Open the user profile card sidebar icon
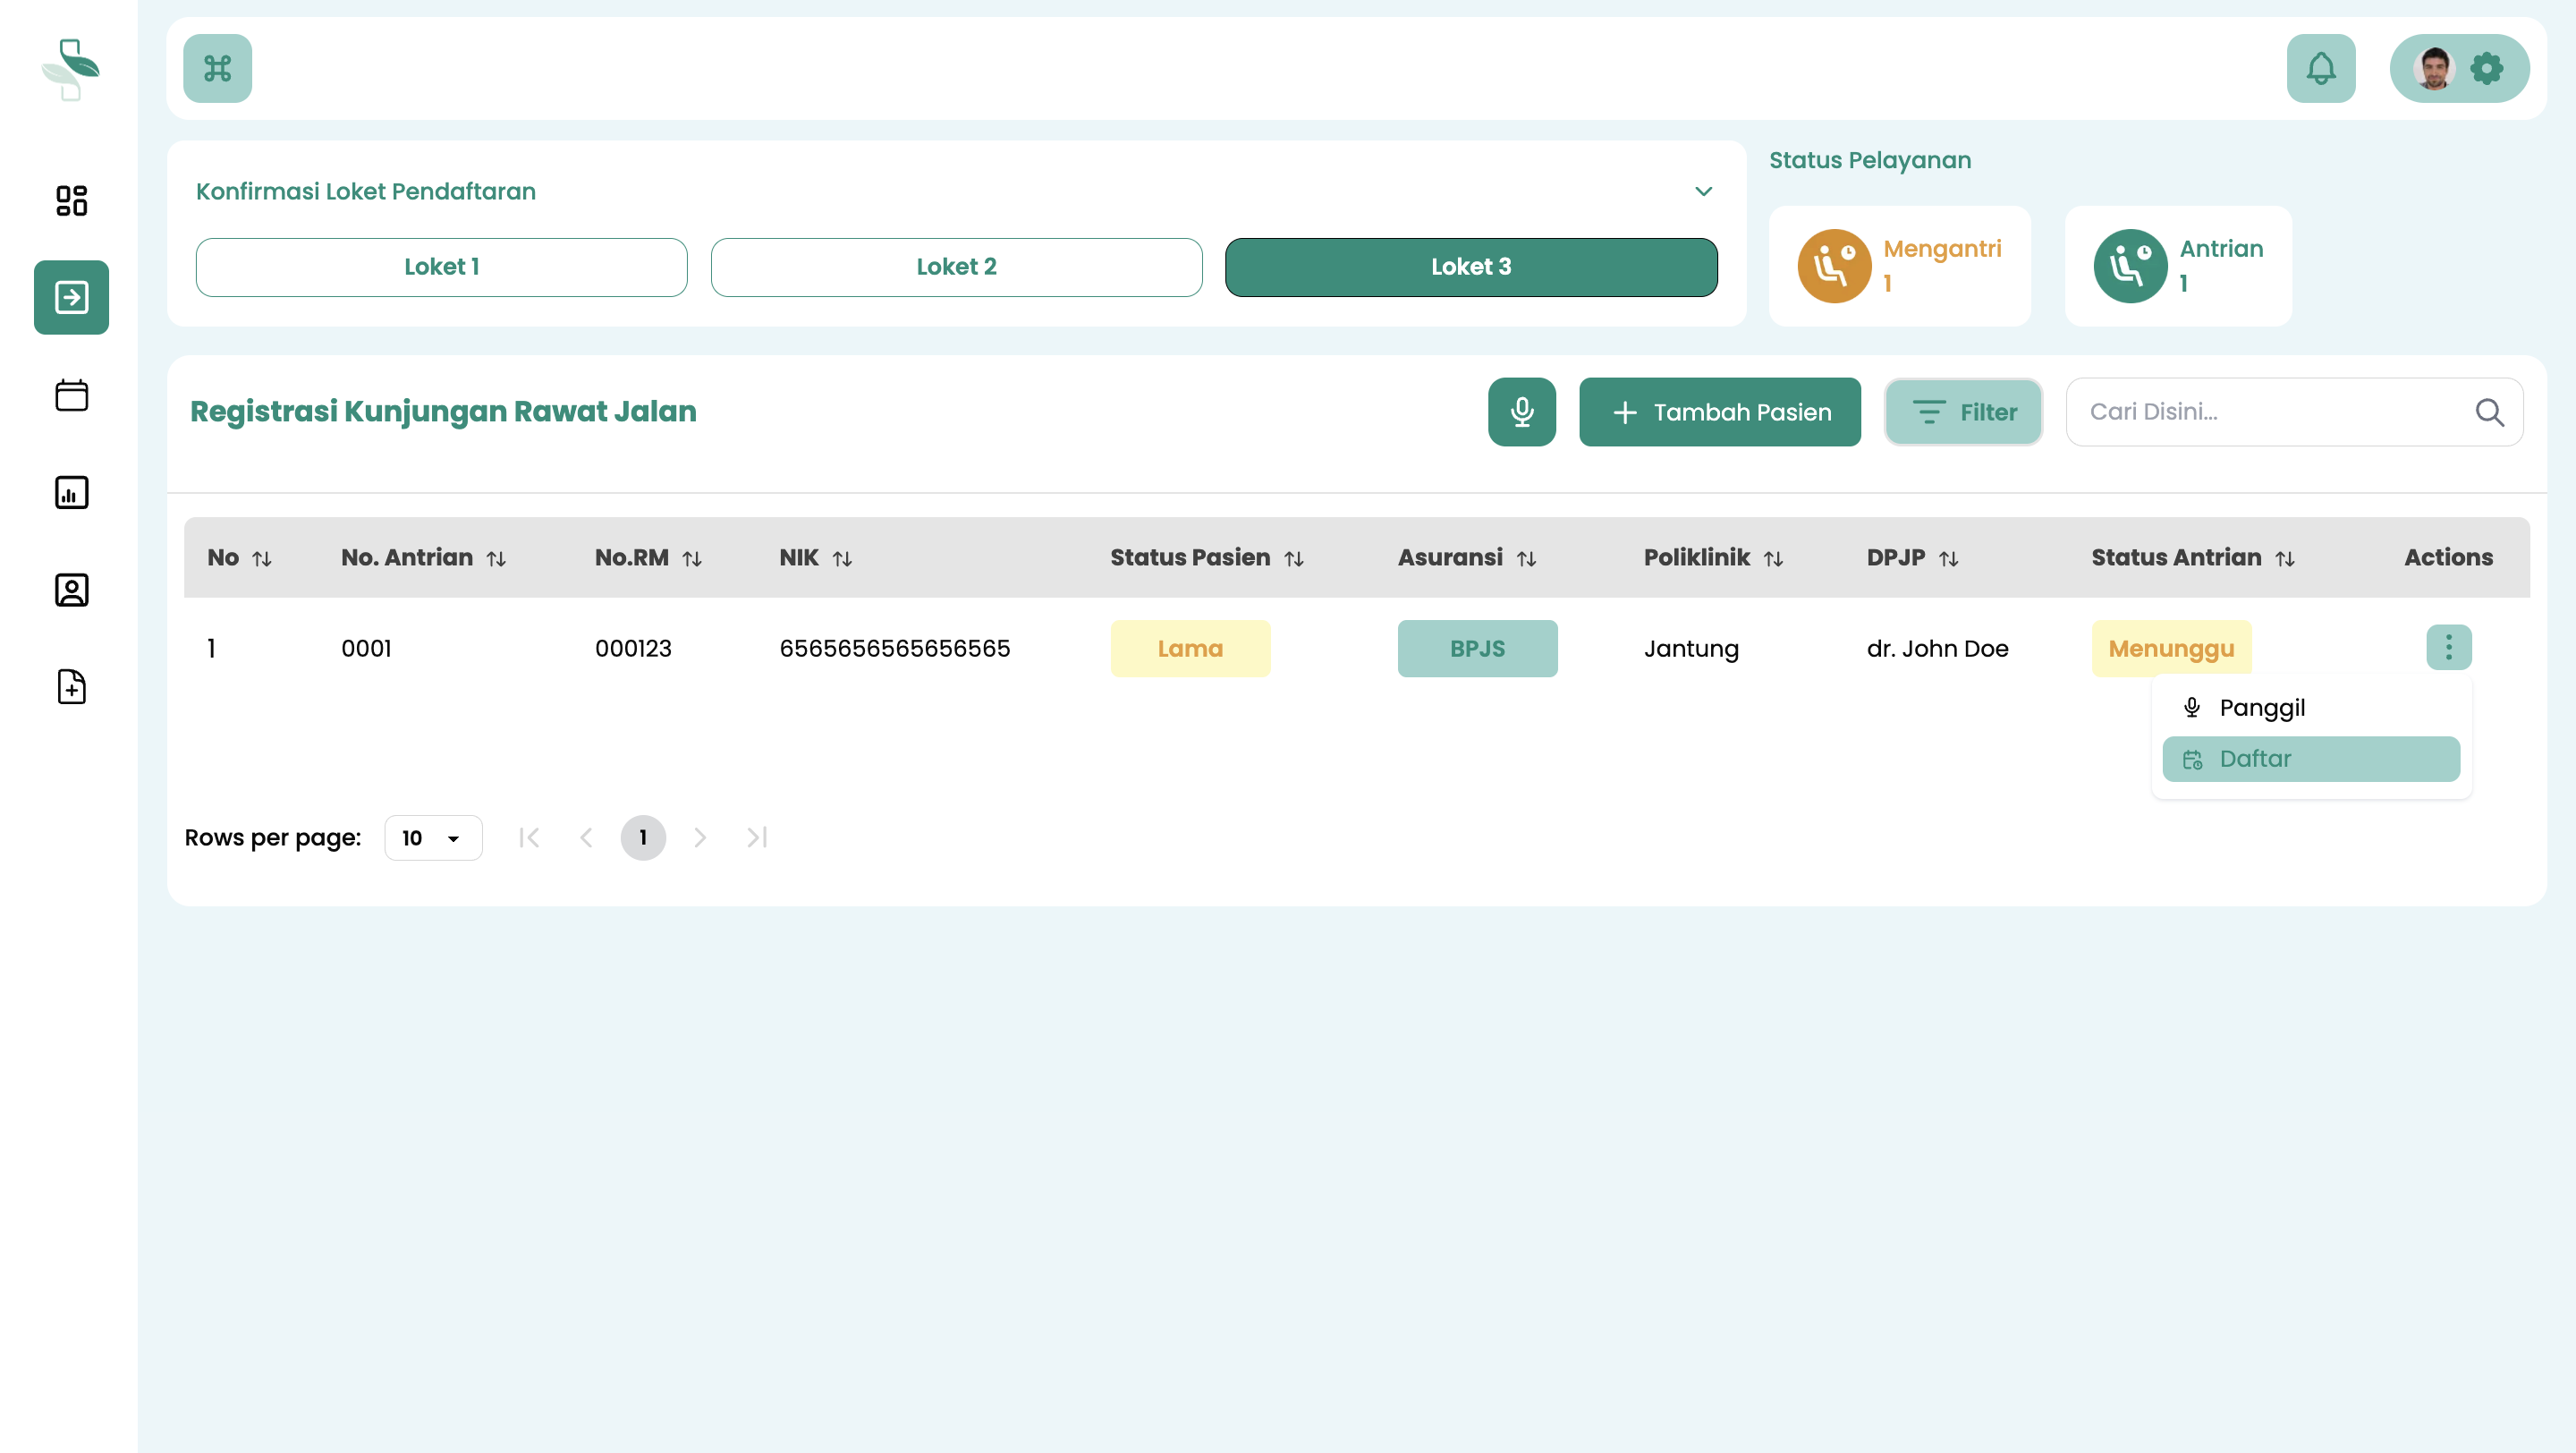The height and width of the screenshot is (1453, 2576). [71, 590]
